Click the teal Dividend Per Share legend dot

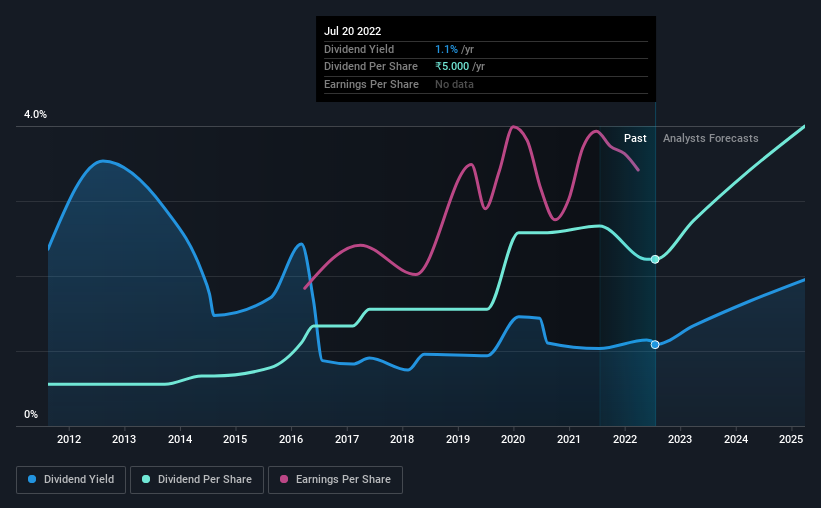pos(146,479)
